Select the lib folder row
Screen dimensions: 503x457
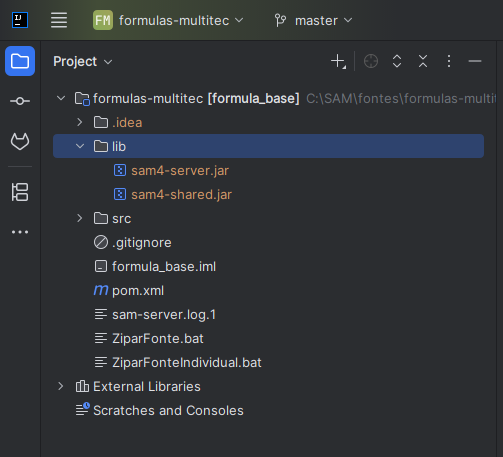click(268, 146)
